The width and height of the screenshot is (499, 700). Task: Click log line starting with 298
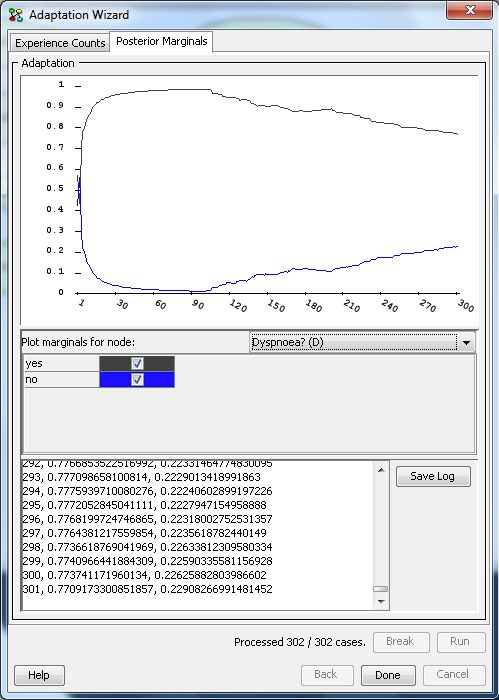[x=147, y=547]
